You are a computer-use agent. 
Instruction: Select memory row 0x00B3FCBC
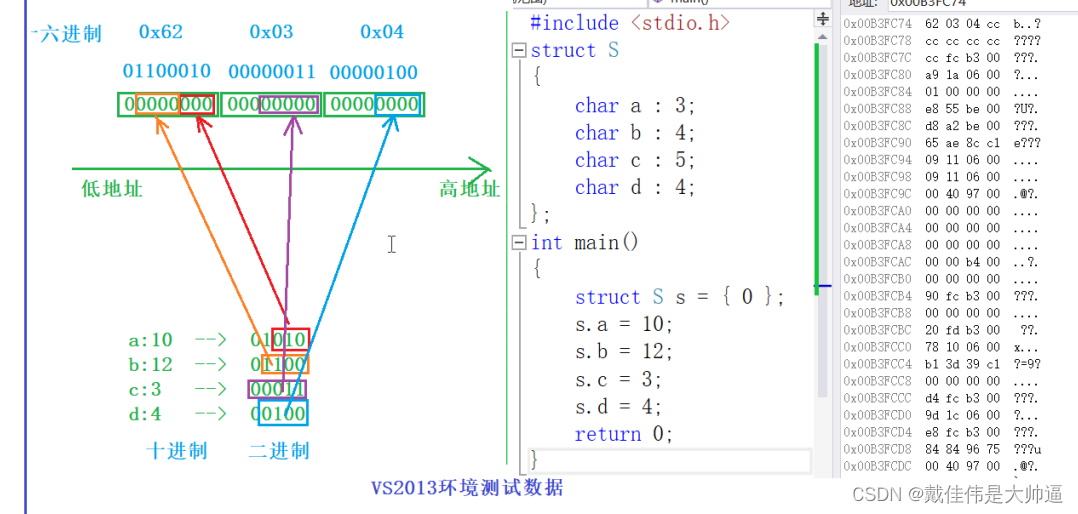pyautogui.click(x=943, y=330)
